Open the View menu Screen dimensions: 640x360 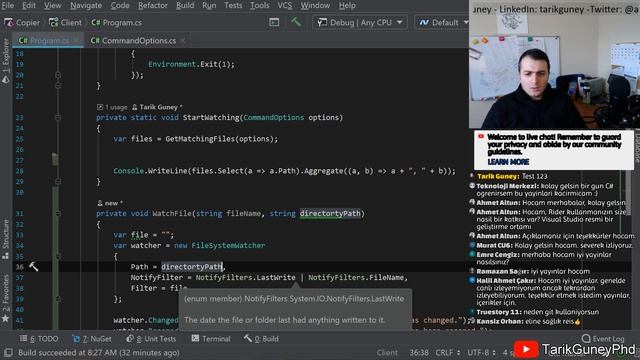pos(52,5)
